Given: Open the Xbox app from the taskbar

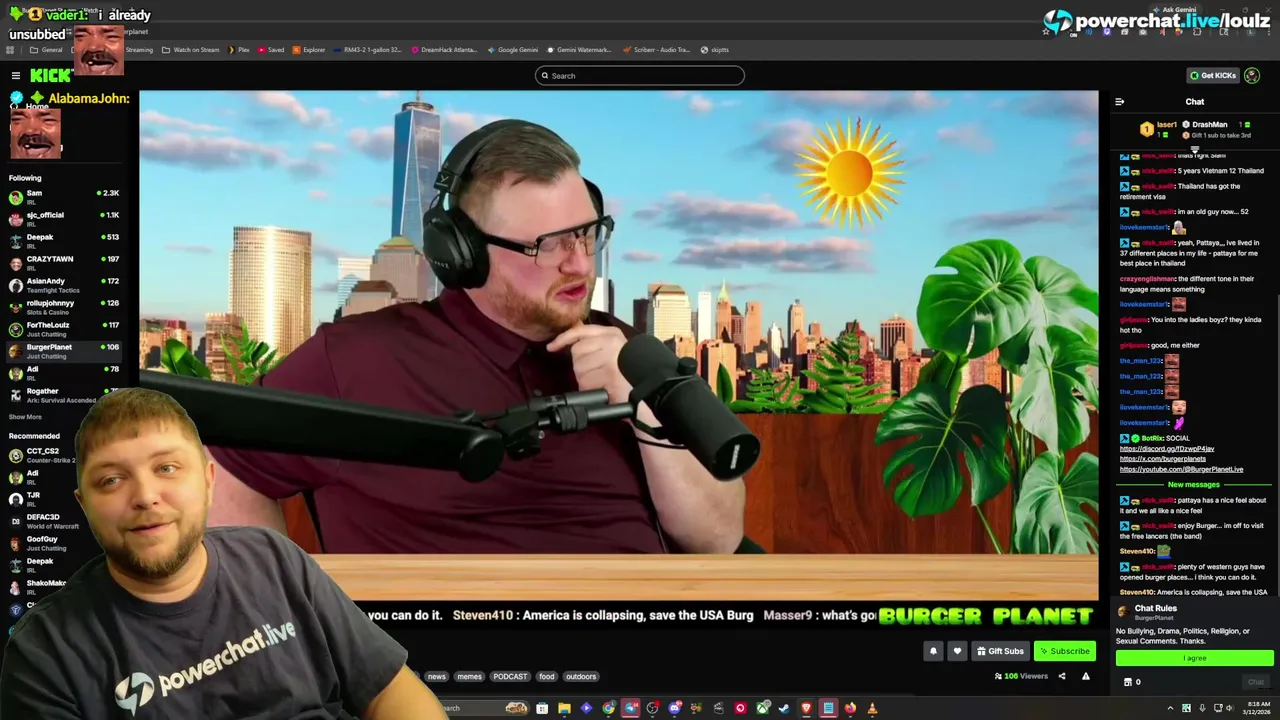Looking at the screenshot, I should pos(762,708).
